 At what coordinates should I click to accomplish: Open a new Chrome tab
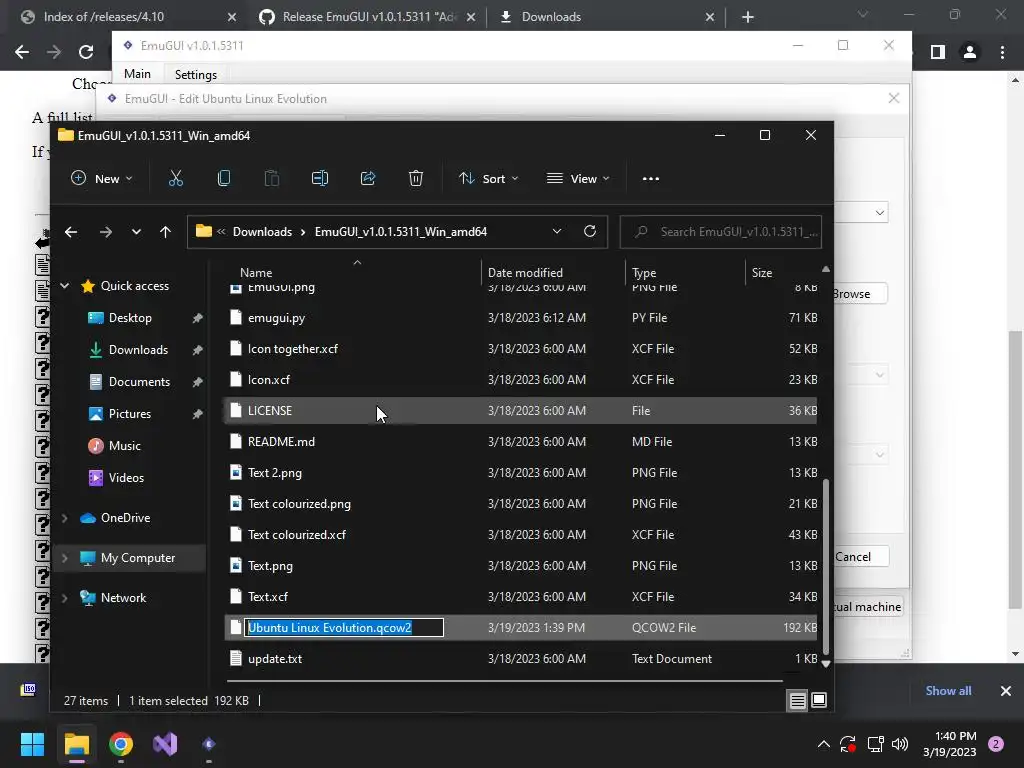pyautogui.click(x=748, y=17)
